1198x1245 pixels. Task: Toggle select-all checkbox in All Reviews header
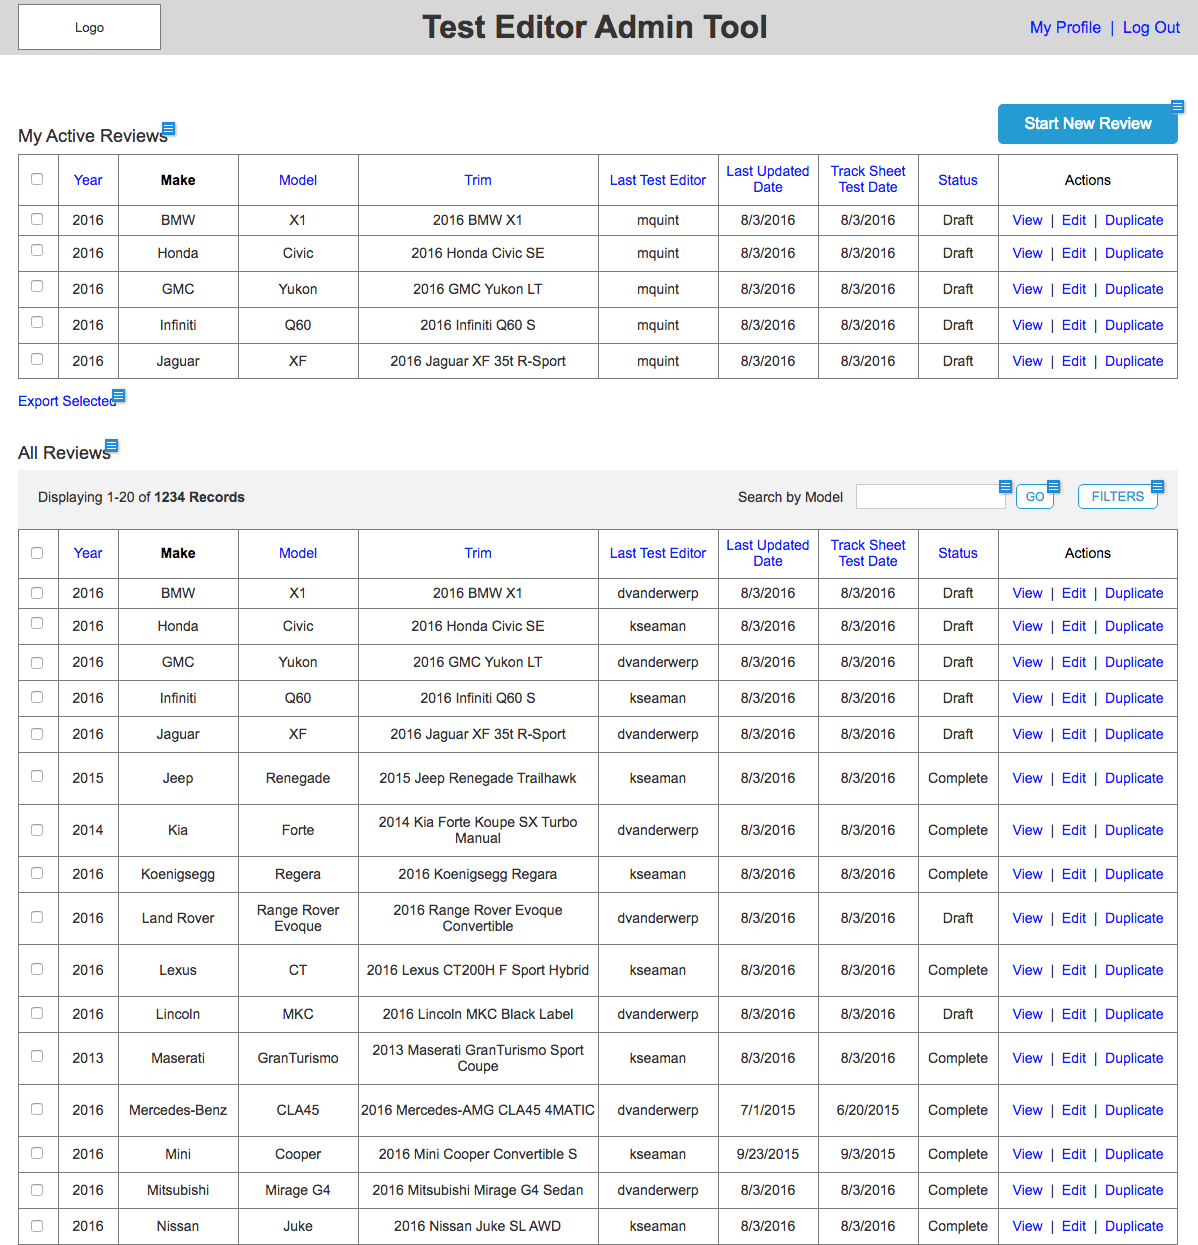click(x=37, y=552)
